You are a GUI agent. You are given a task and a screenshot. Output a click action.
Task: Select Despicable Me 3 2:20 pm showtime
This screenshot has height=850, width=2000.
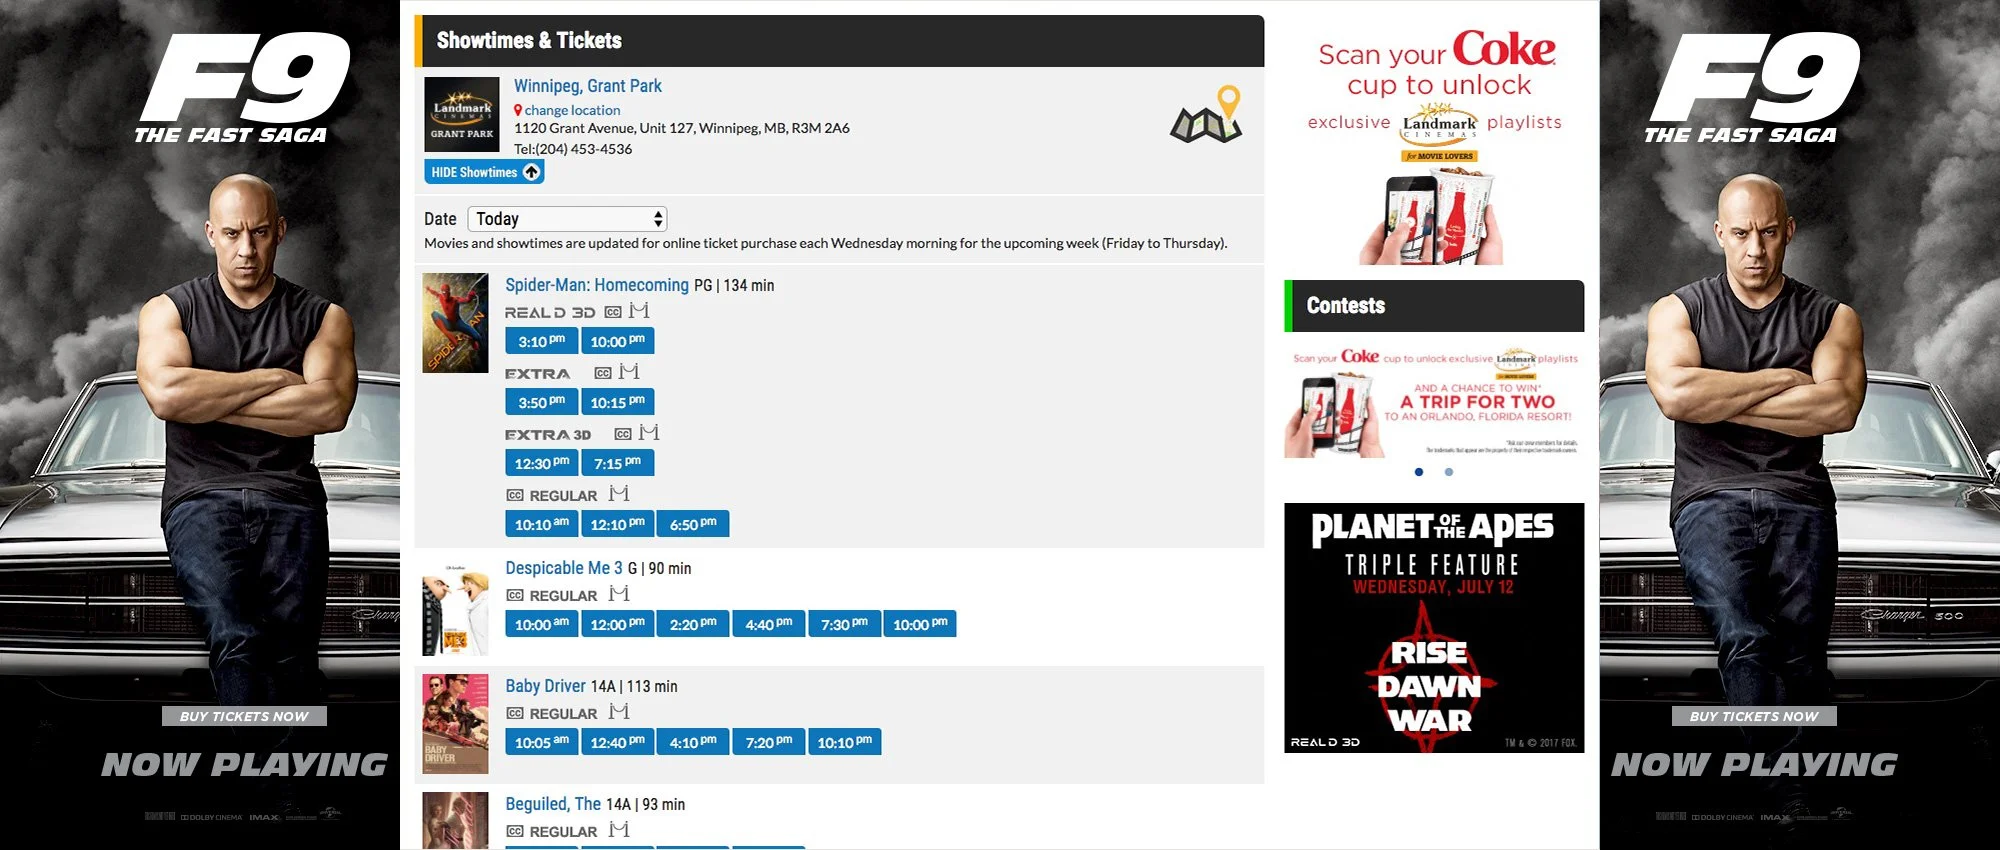point(693,624)
